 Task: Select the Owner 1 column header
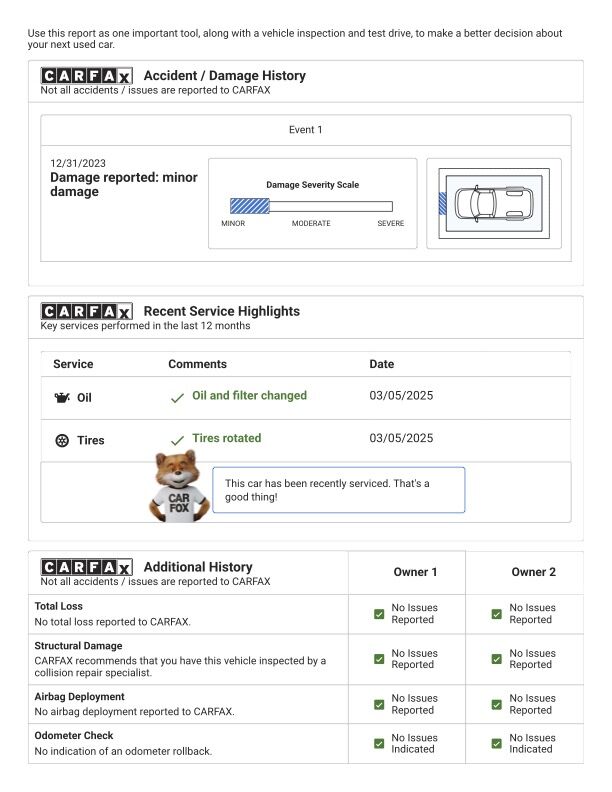[406, 572]
